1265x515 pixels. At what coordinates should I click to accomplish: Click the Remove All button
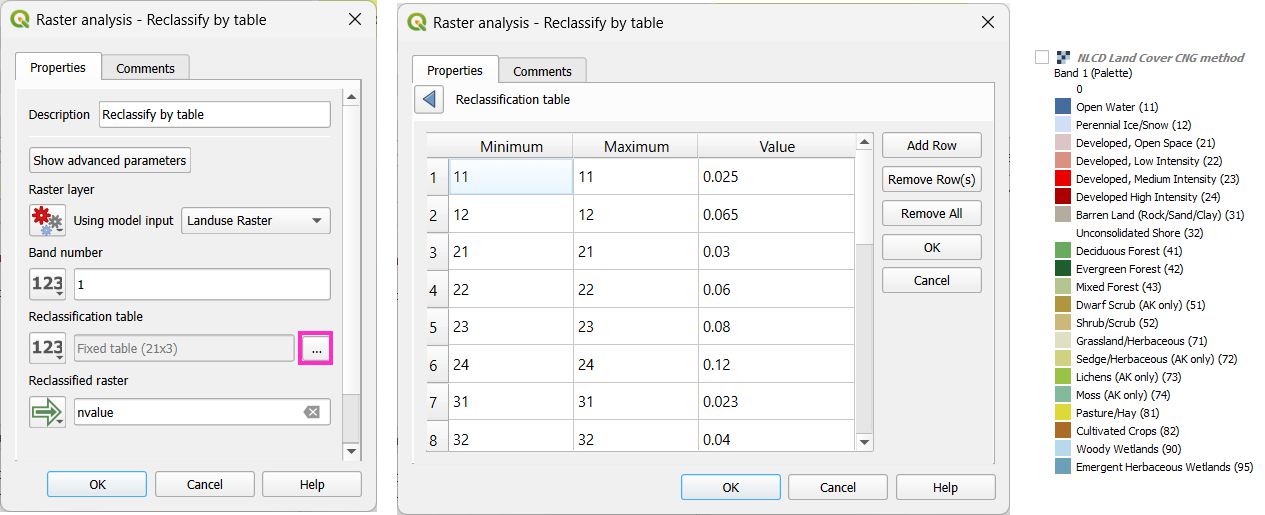tap(931, 213)
